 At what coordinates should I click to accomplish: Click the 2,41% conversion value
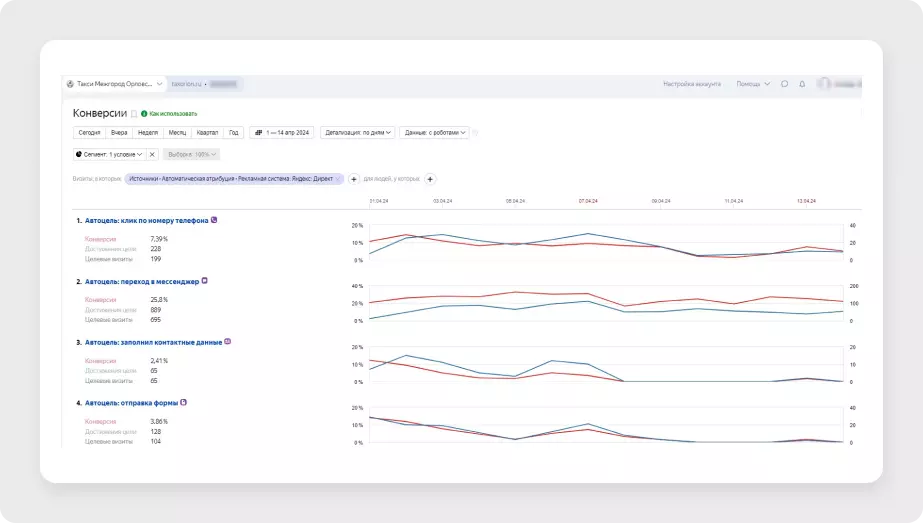[159, 360]
